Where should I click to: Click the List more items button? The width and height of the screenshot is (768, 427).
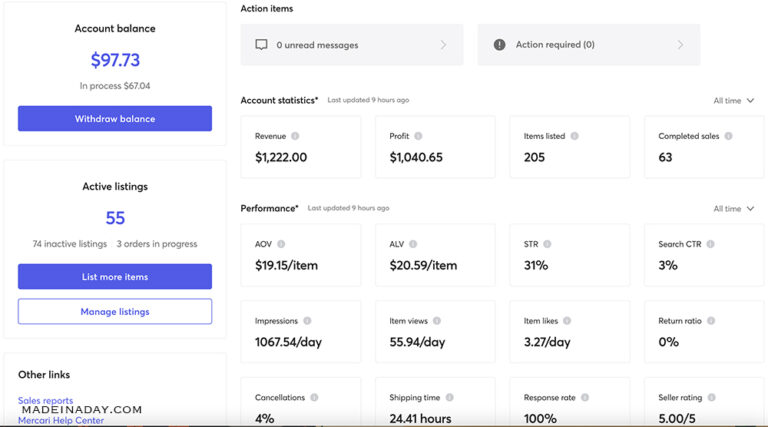(x=115, y=277)
